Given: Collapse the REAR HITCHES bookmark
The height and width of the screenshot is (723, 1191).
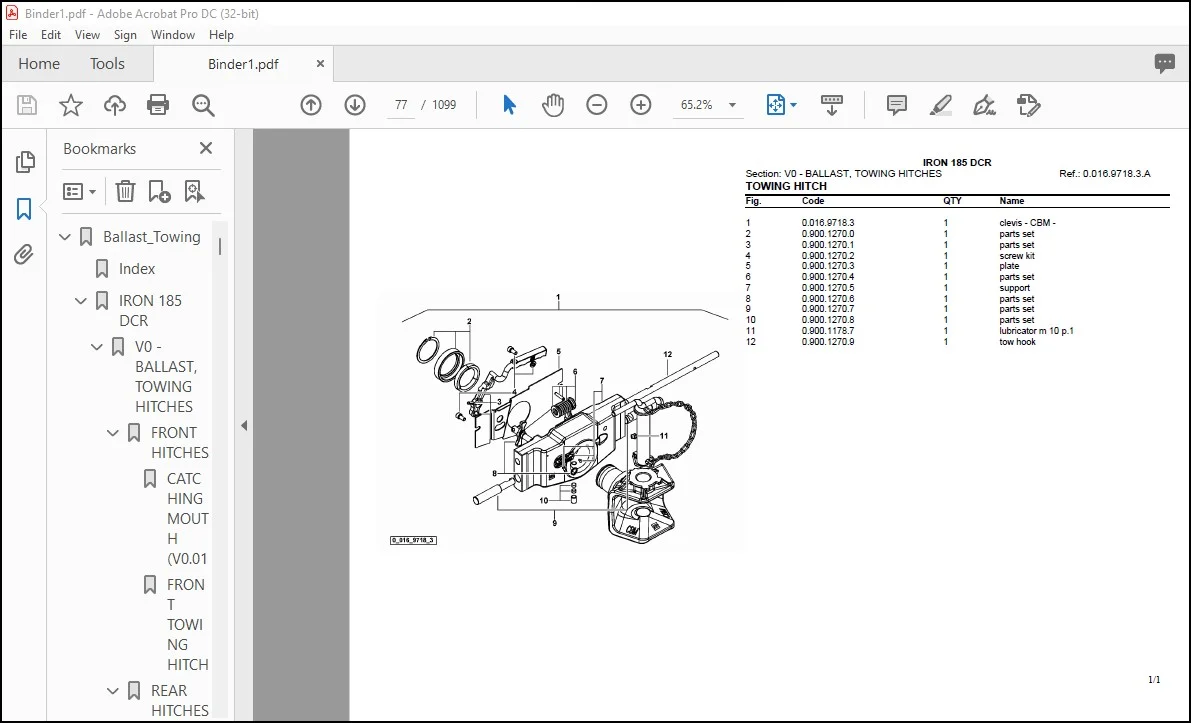Looking at the screenshot, I should [x=113, y=691].
